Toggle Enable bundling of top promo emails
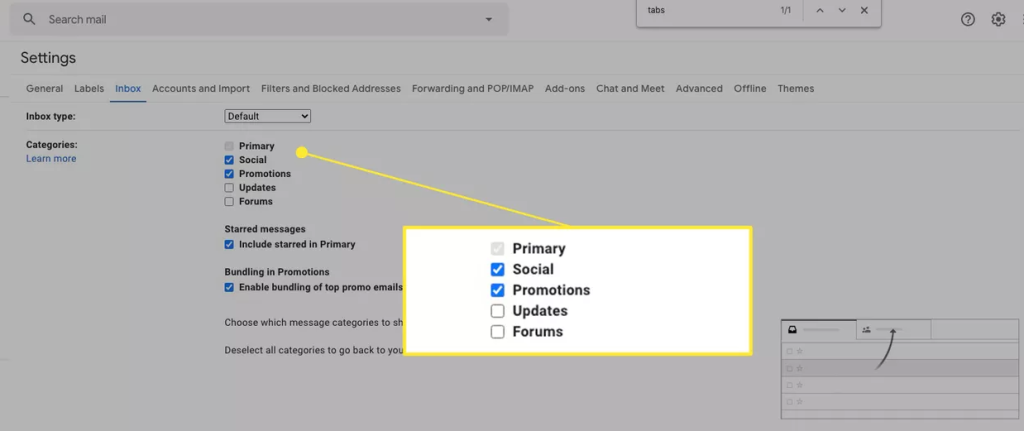1024x431 pixels. (229, 287)
